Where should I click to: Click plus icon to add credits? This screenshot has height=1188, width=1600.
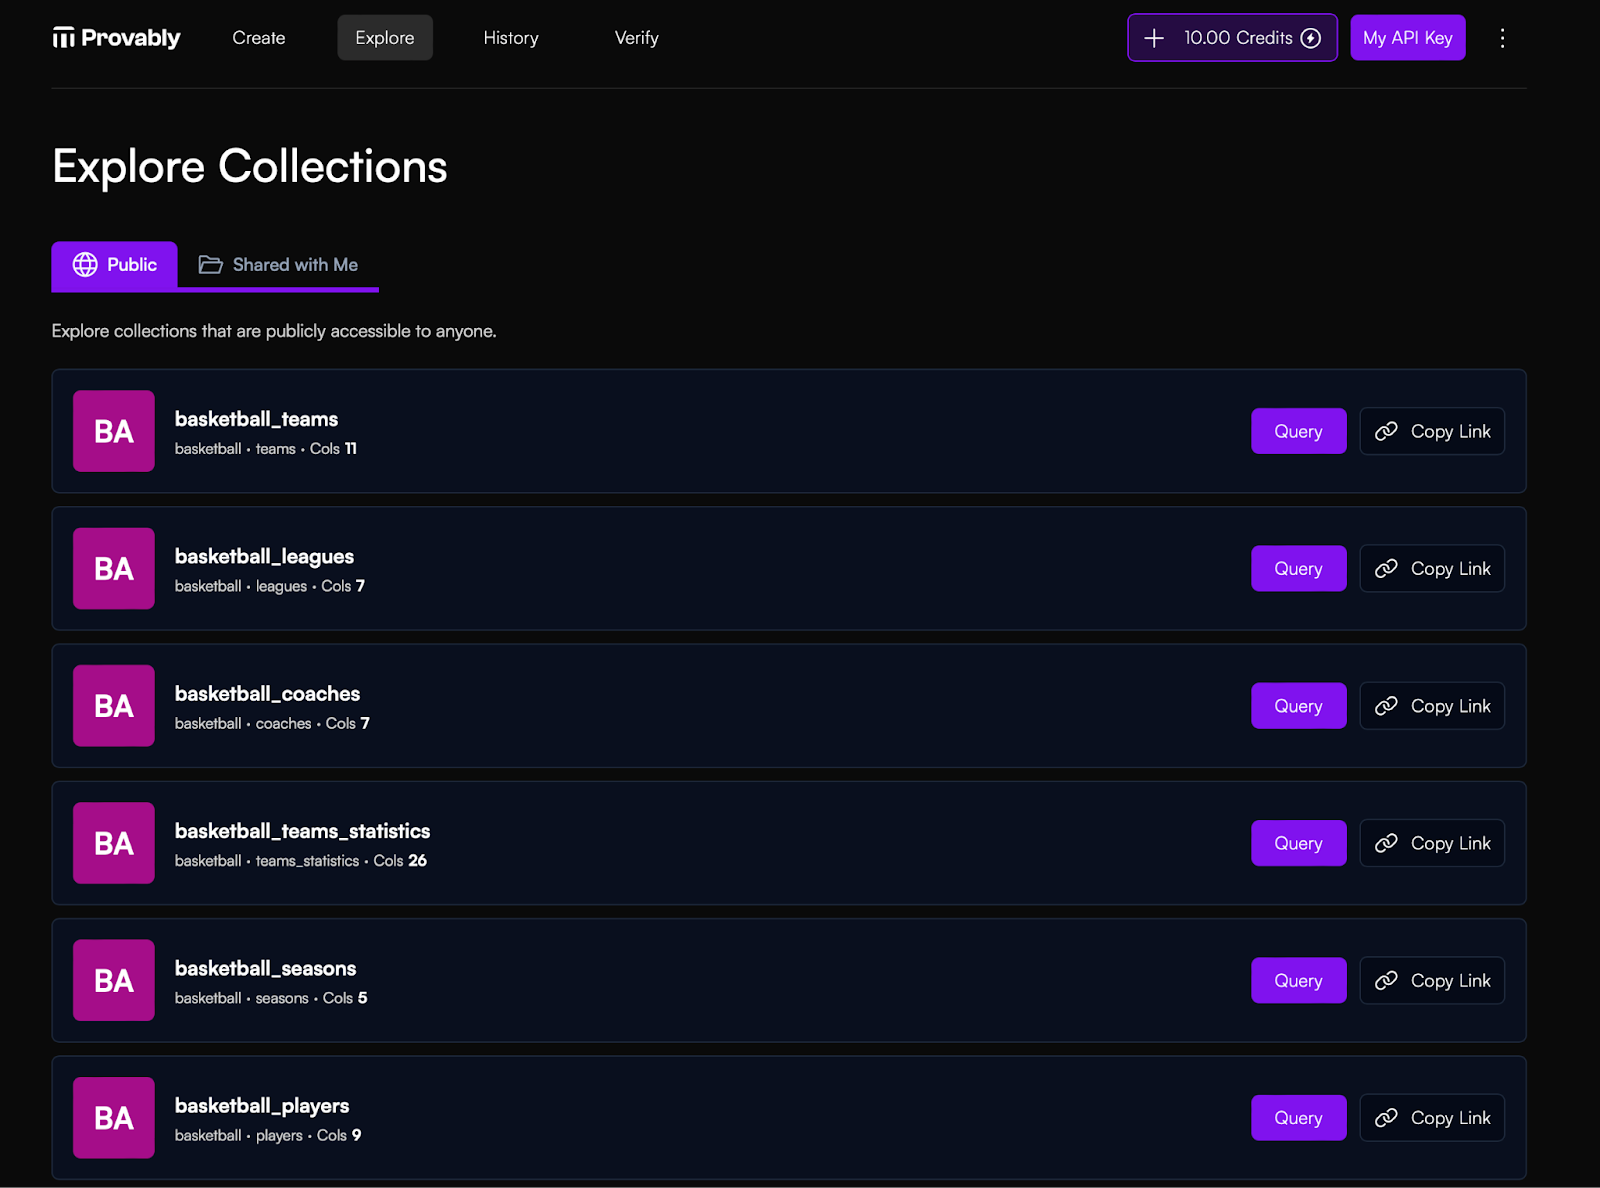tap(1154, 38)
